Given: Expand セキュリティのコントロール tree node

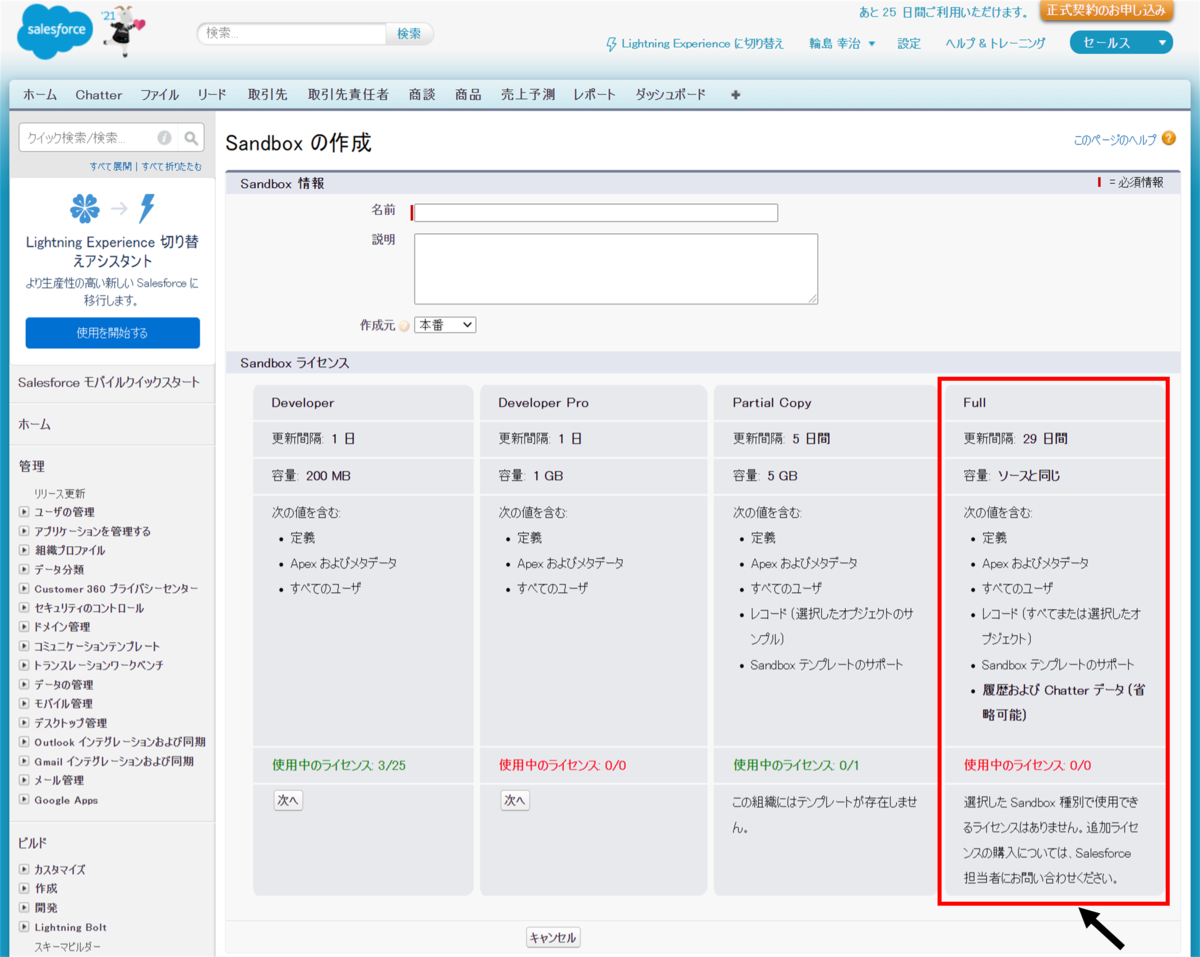Looking at the screenshot, I should coord(24,608).
